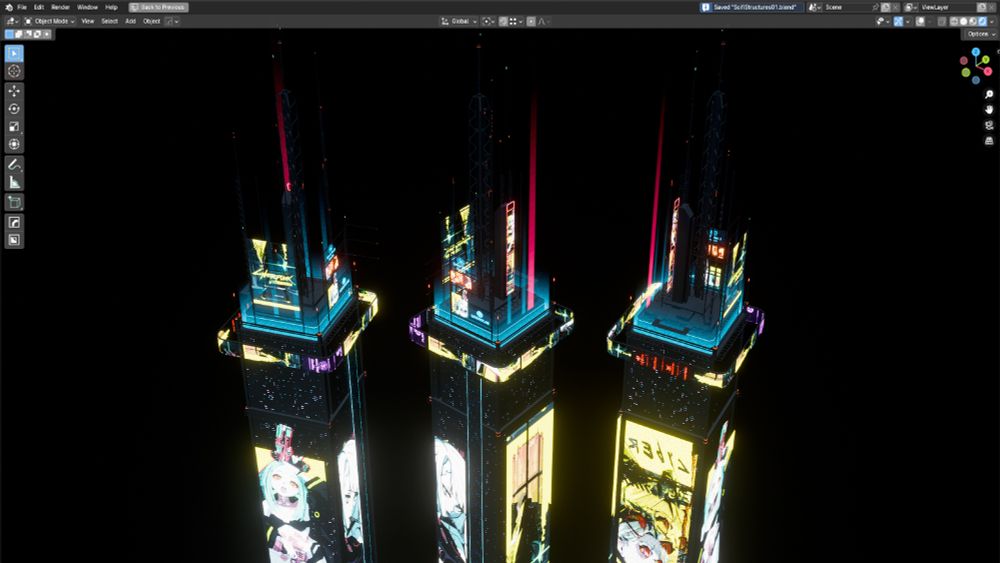Screen dimensions: 1000x563
Task: Open the viewport View menu
Action: (x=87, y=21)
